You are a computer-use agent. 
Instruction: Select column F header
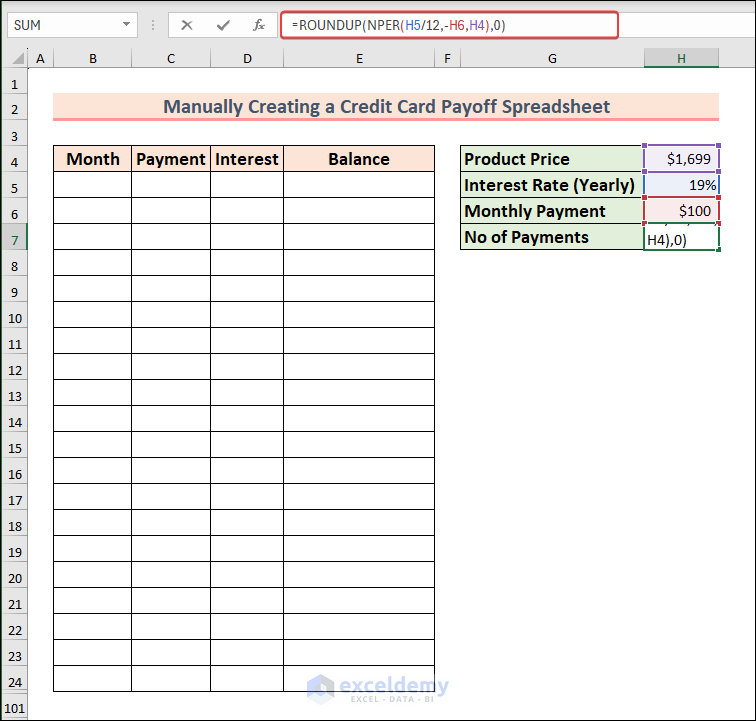click(x=447, y=59)
